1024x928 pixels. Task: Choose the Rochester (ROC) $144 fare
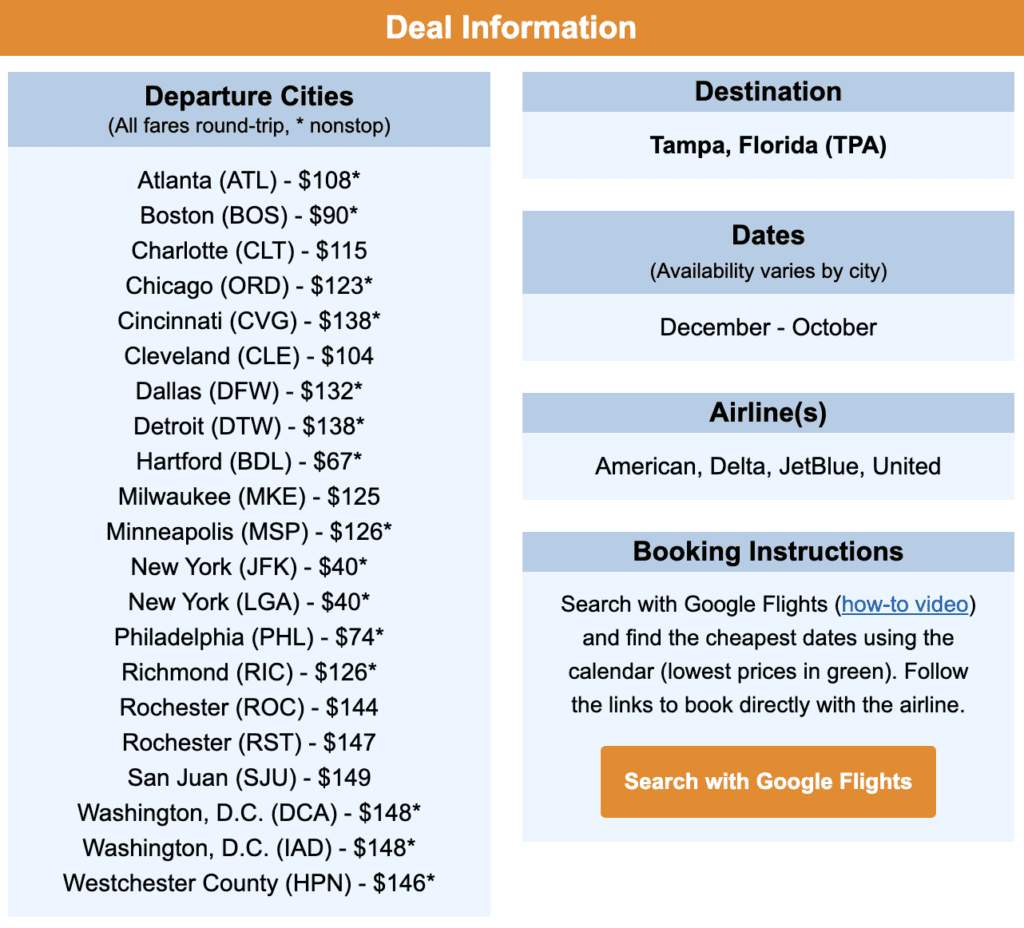pyautogui.click(x=249, y=707)
